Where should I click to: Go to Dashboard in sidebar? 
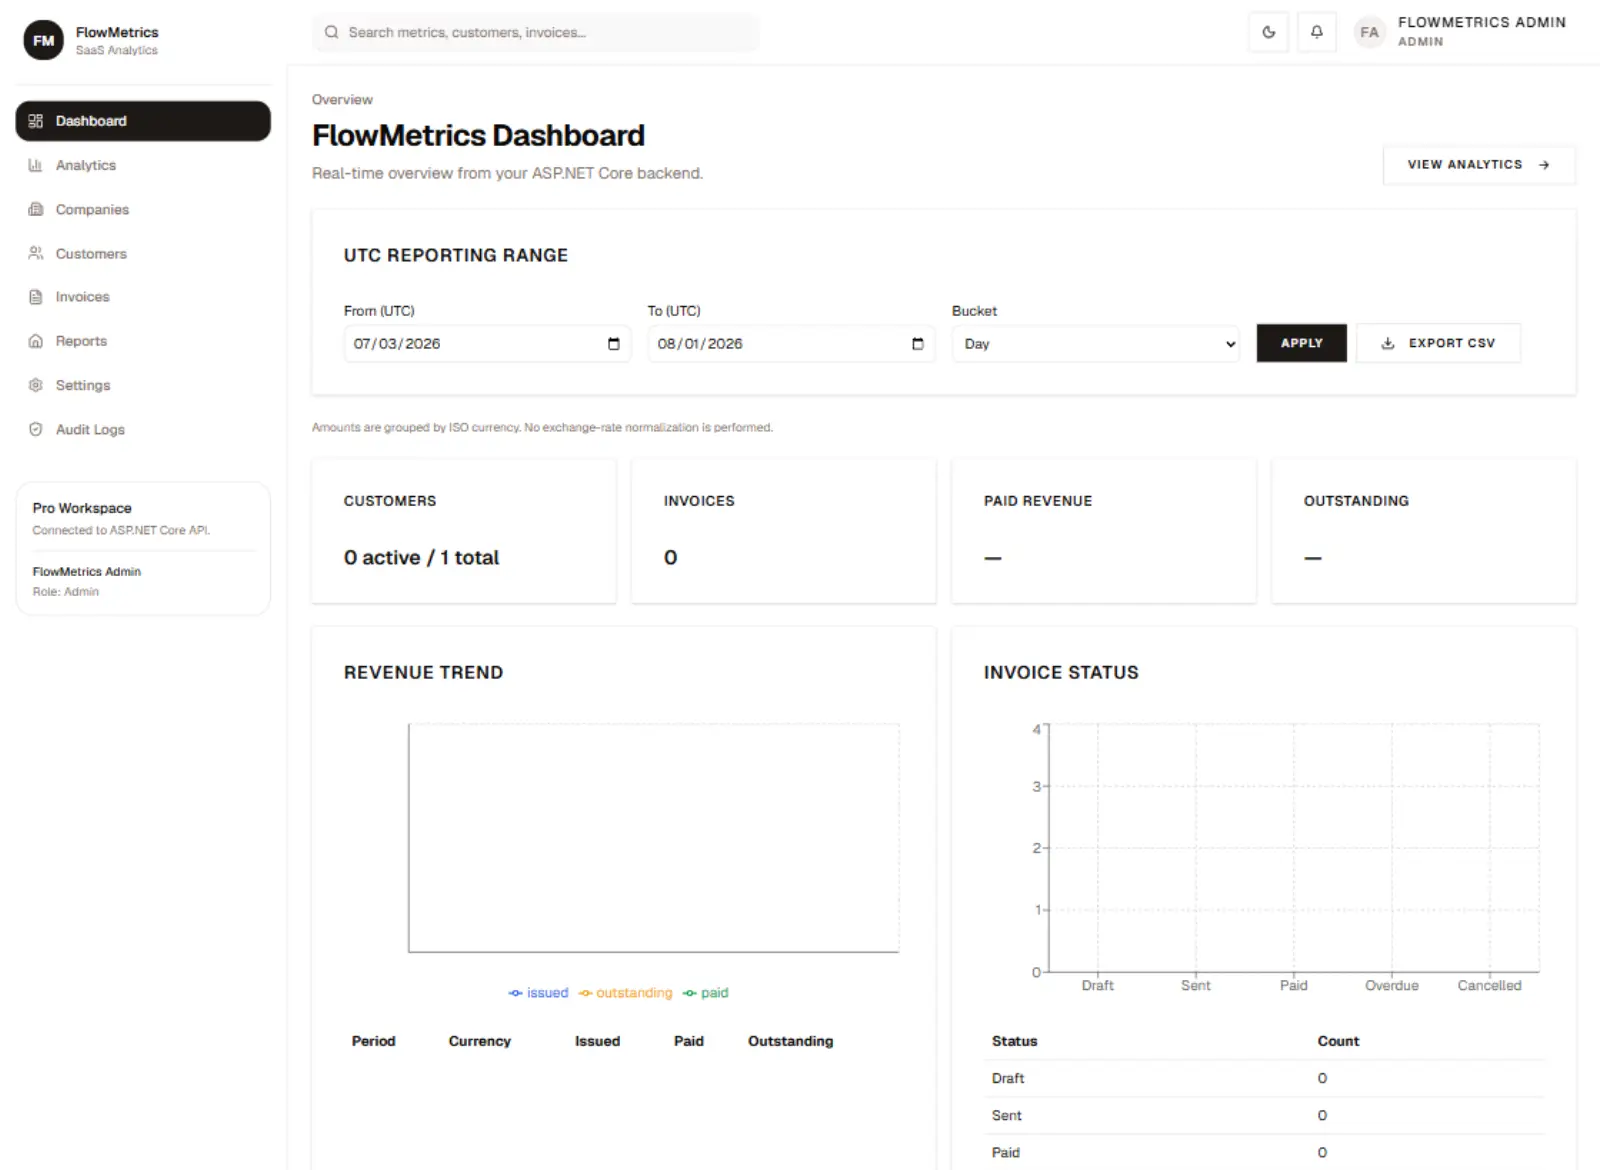pyautogui.click(x=143, y=121)
